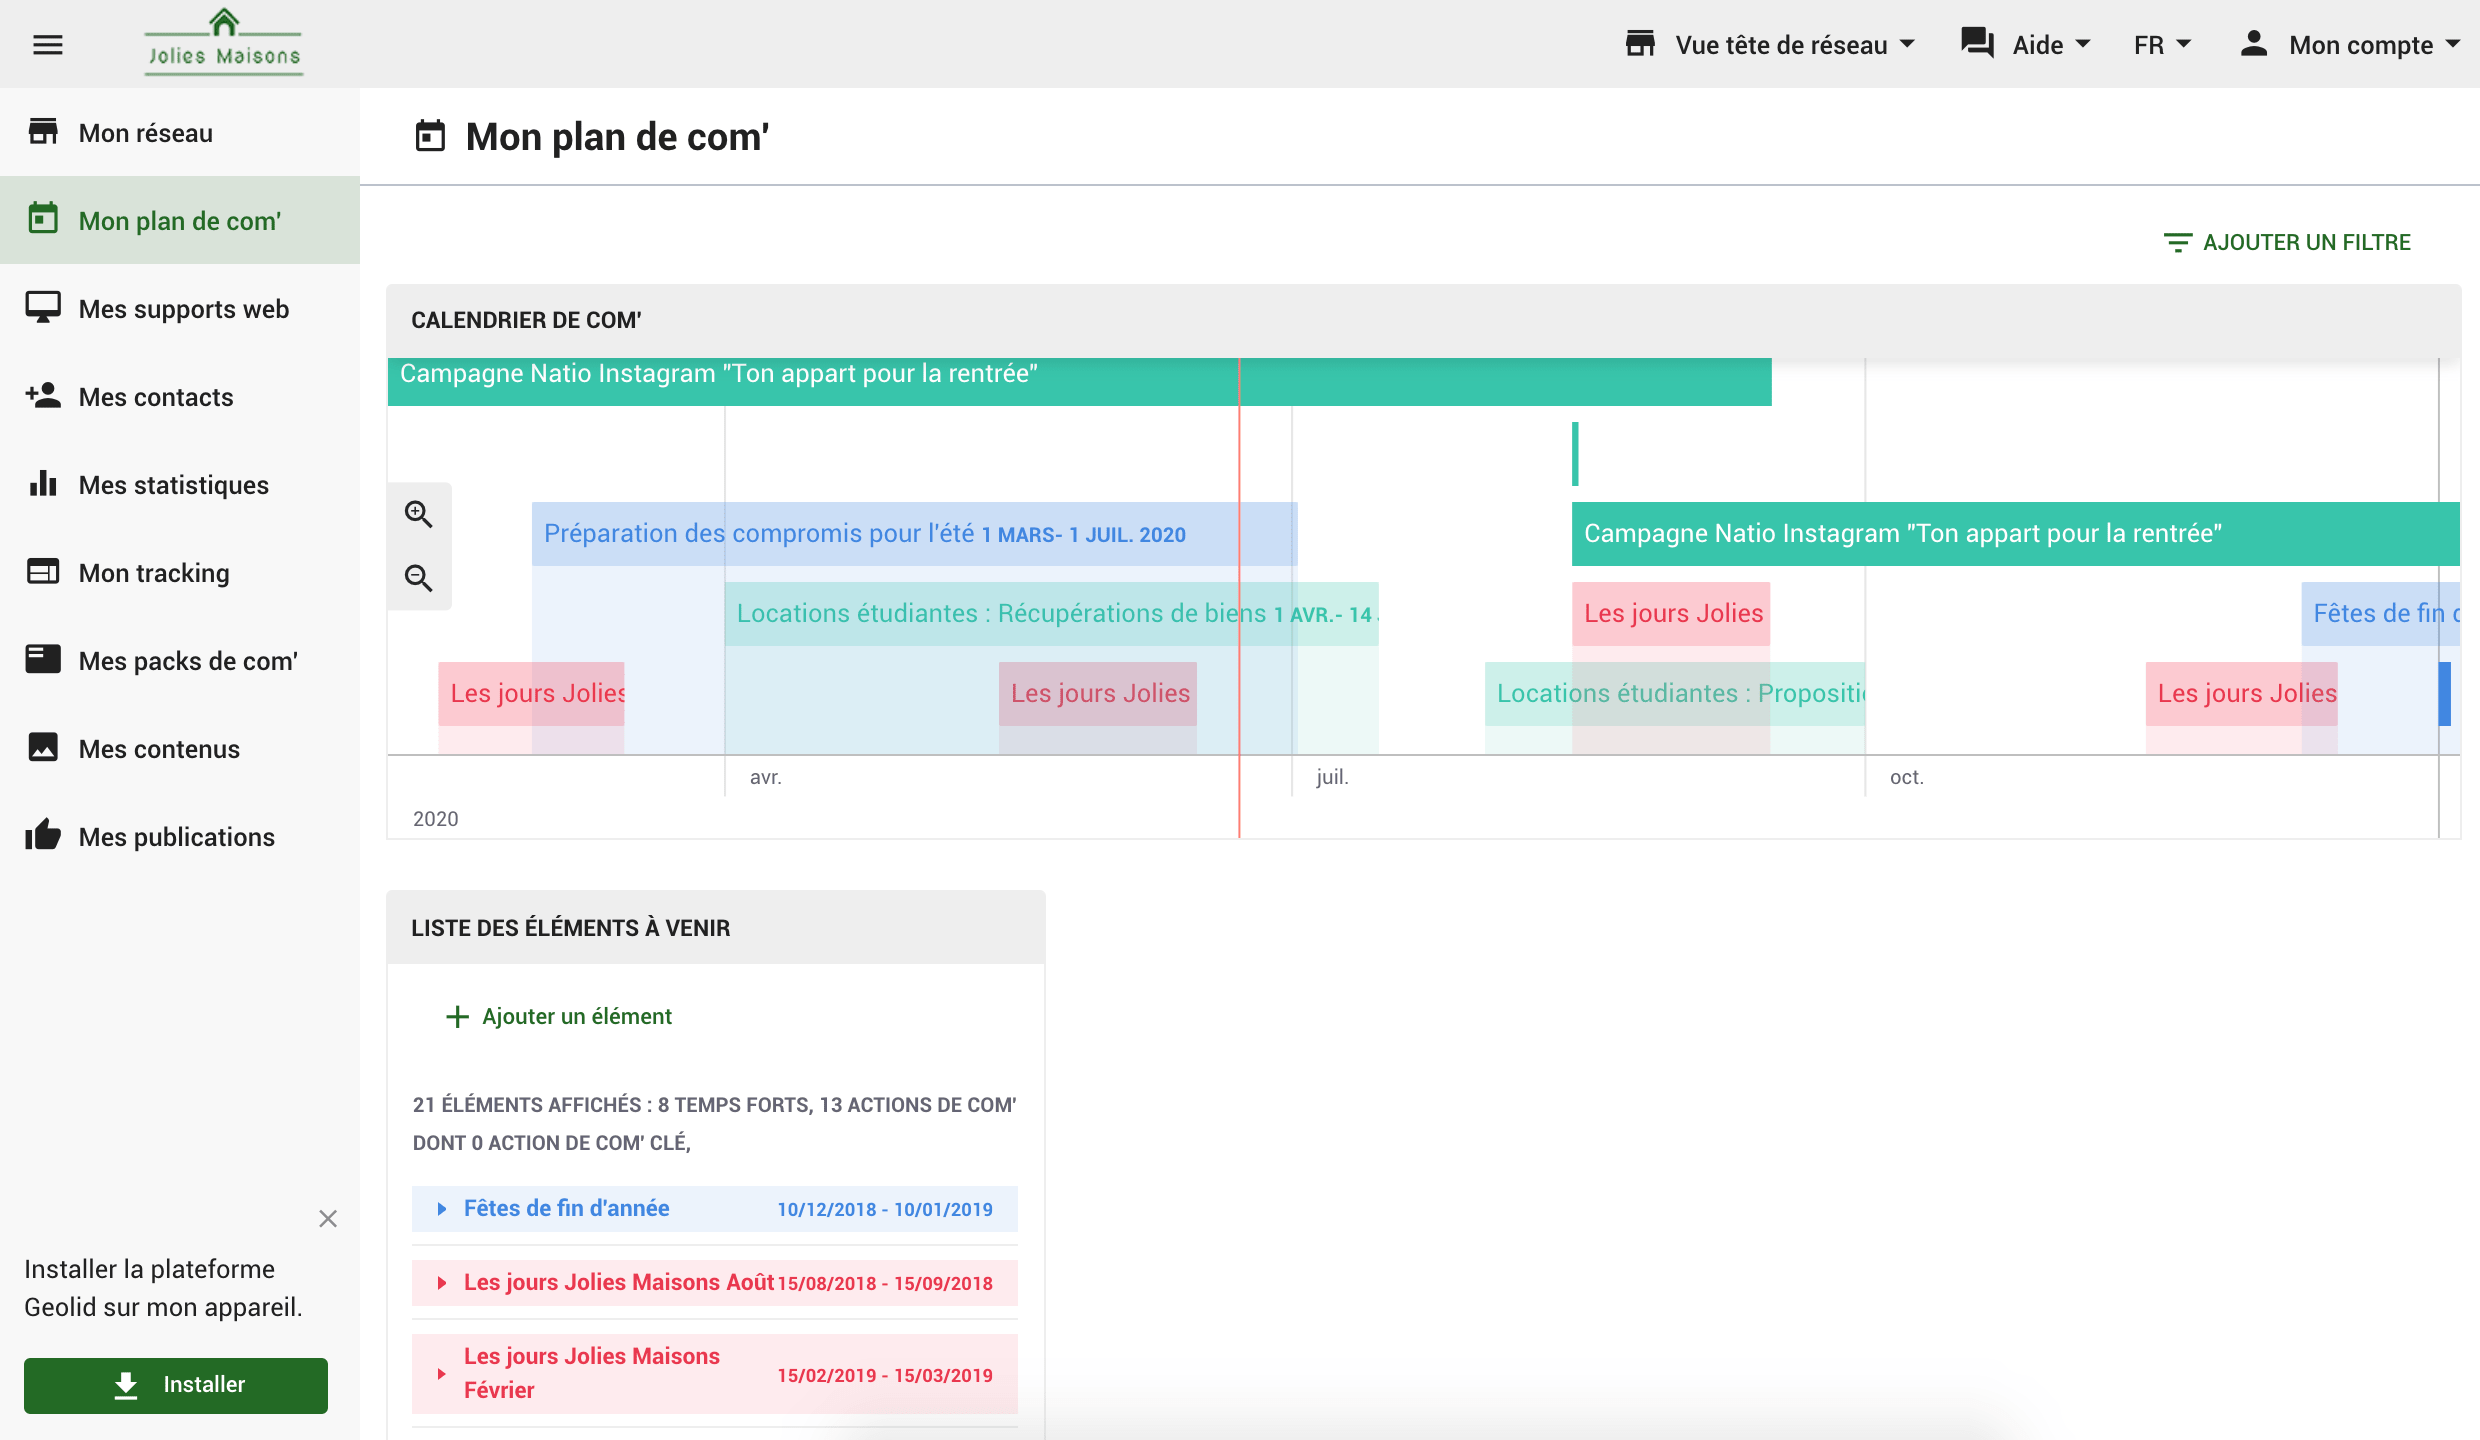2480x1440 pixels.
Task: Click the store icon next to Mon réseau
Action: point(43,132)
